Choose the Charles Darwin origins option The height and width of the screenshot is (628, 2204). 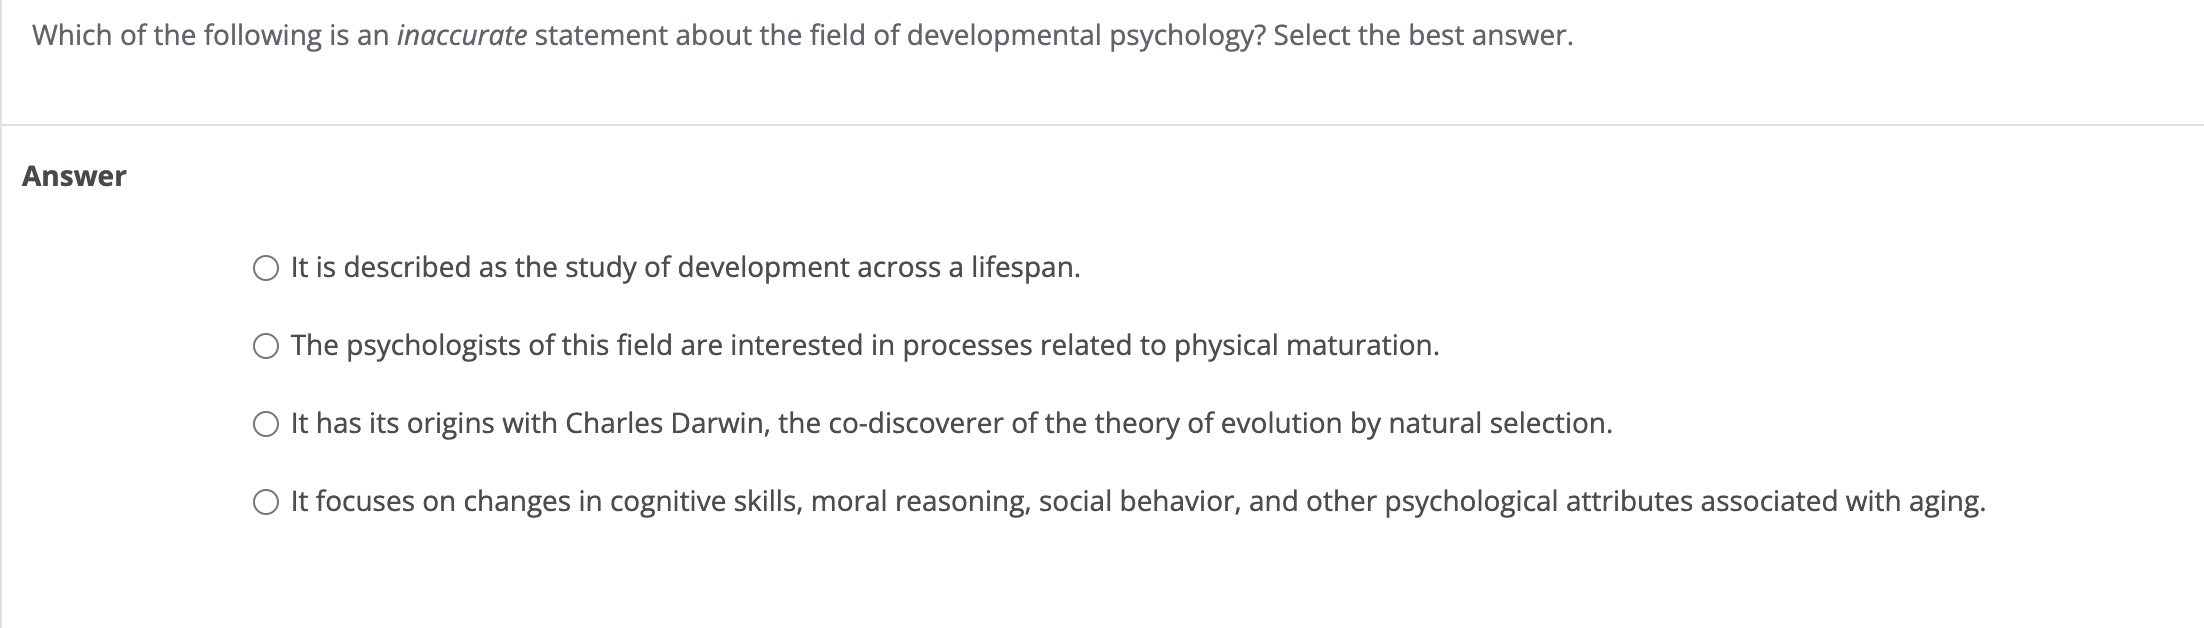[266, 424]
